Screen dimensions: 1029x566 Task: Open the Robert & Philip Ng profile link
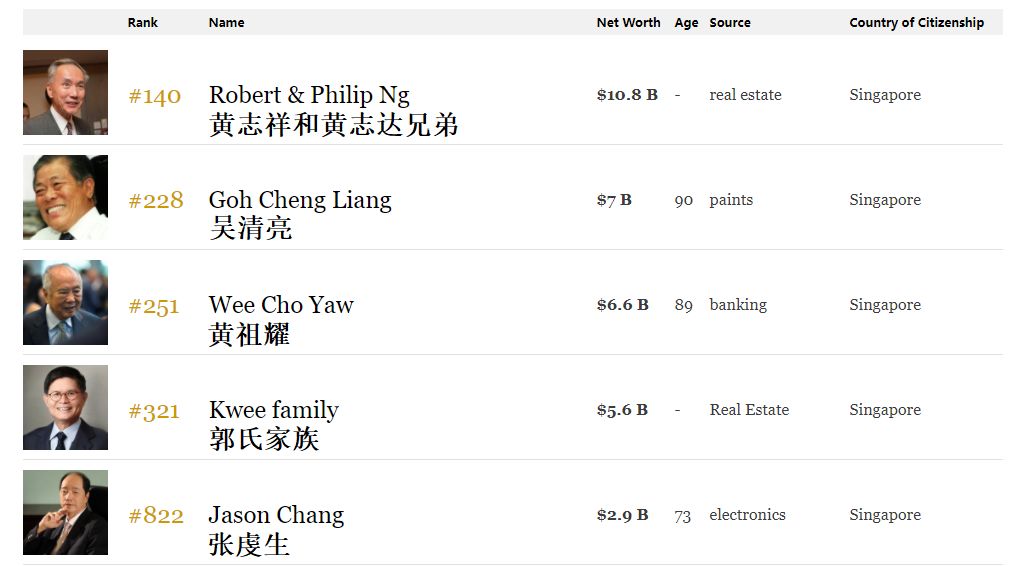pos(309,95)
